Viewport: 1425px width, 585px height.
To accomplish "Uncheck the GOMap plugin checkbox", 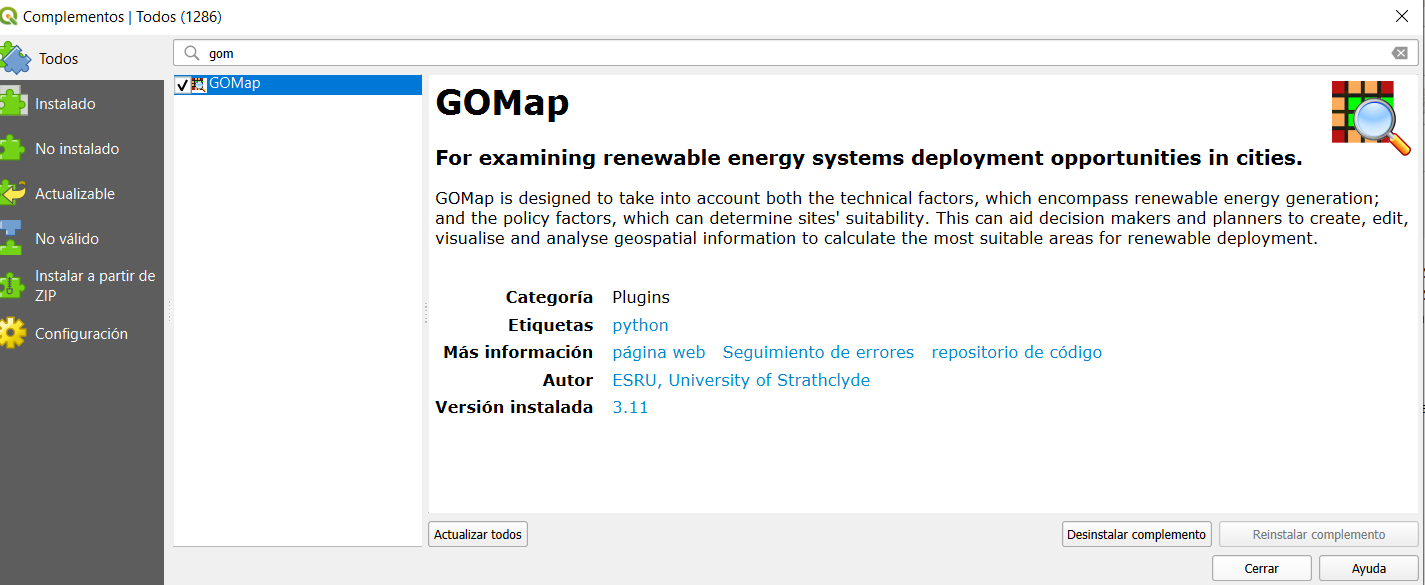I will pyautogui.click(x=182, y=85).
